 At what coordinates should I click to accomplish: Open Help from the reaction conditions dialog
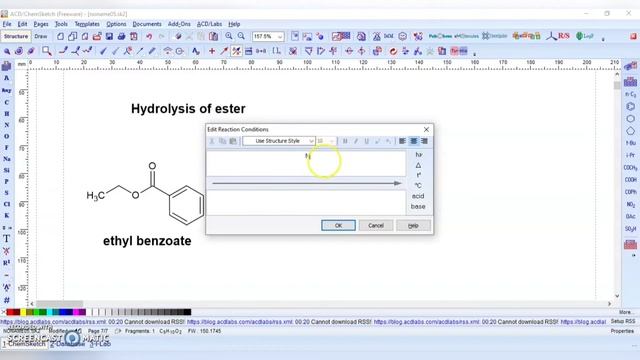click(x=413, y=225)
